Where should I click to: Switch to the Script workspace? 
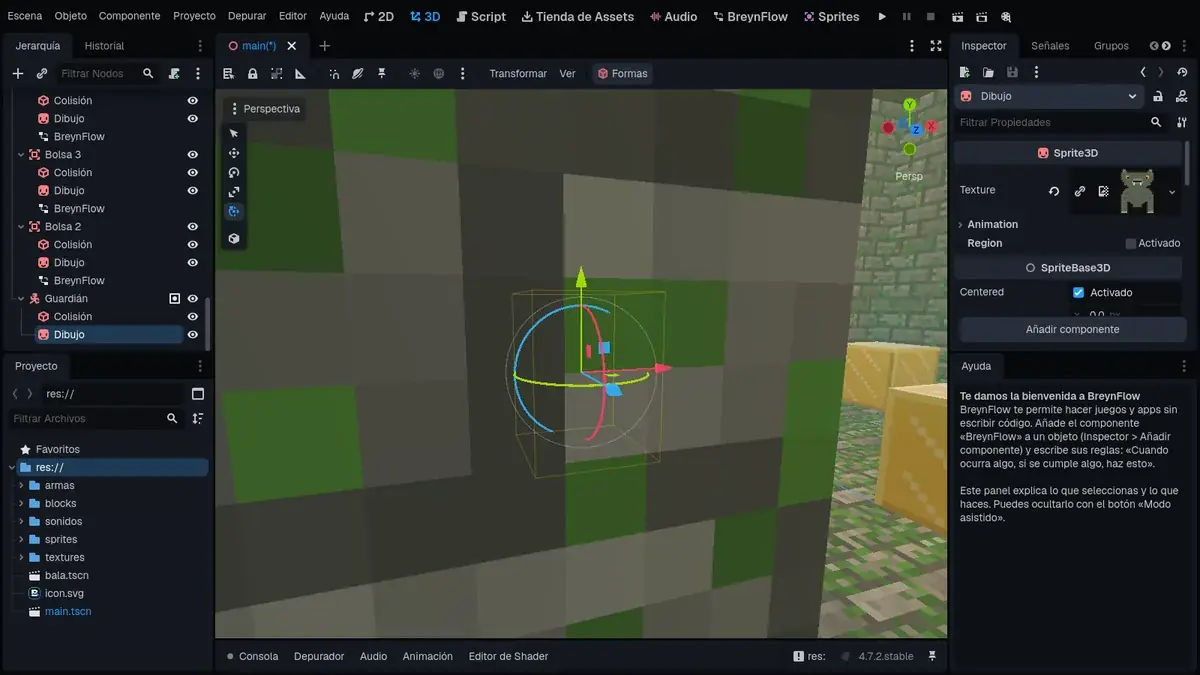tap(481, 17)
